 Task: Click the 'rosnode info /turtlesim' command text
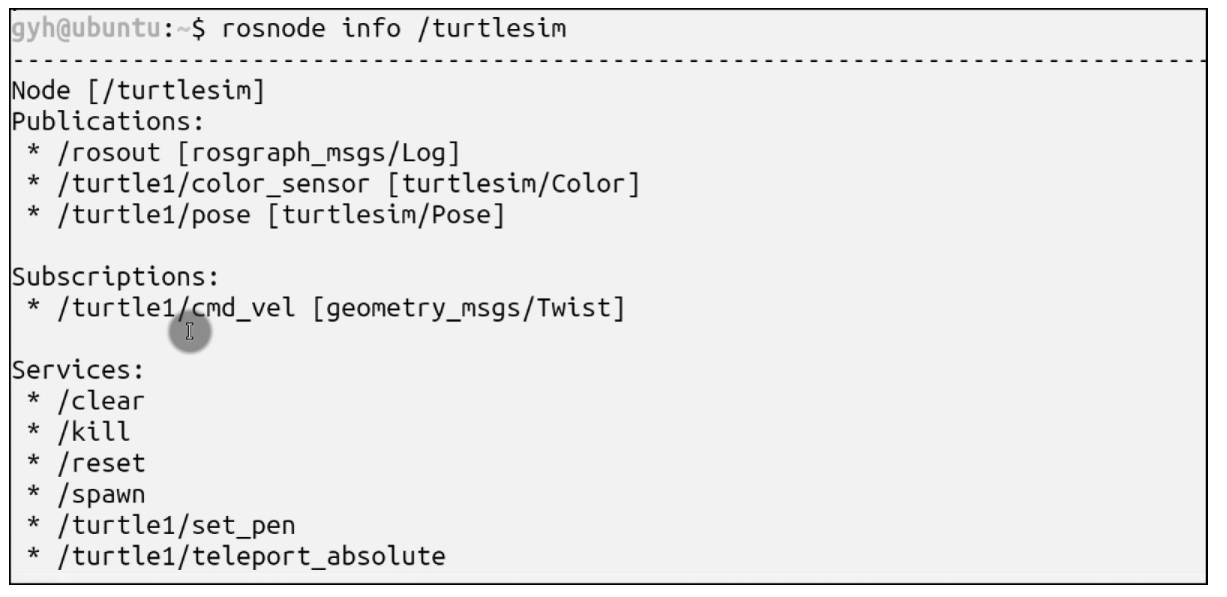point(394,30)
